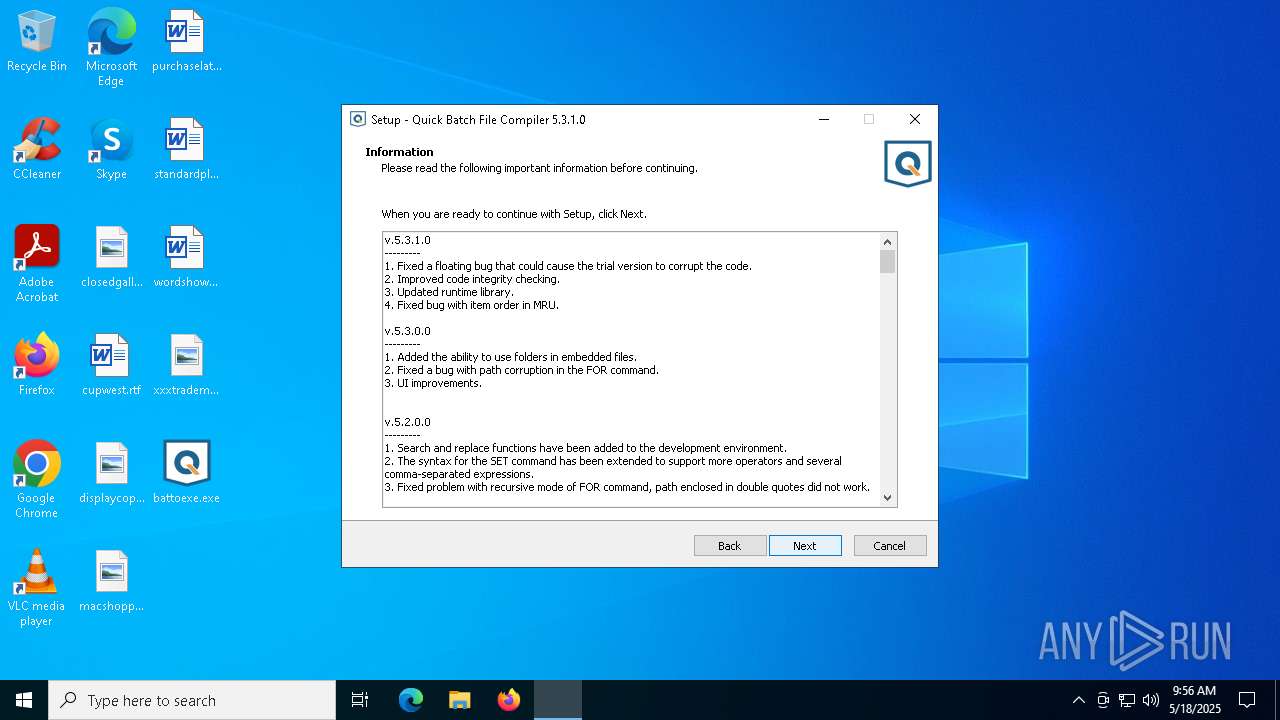Select the battoexe.exe installer icon
The image size is (1280, 720).
[186, 474]
